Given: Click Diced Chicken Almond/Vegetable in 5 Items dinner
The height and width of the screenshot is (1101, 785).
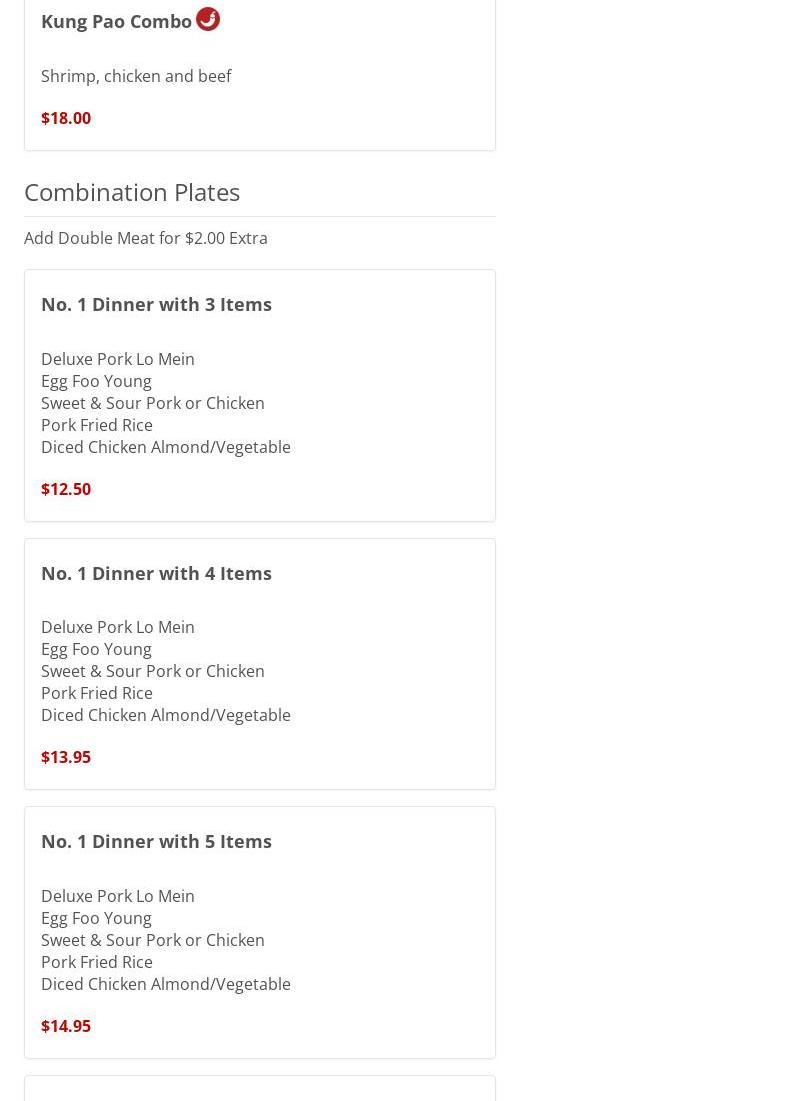Looking at the screenshot, I should click(x=166, y=984).
